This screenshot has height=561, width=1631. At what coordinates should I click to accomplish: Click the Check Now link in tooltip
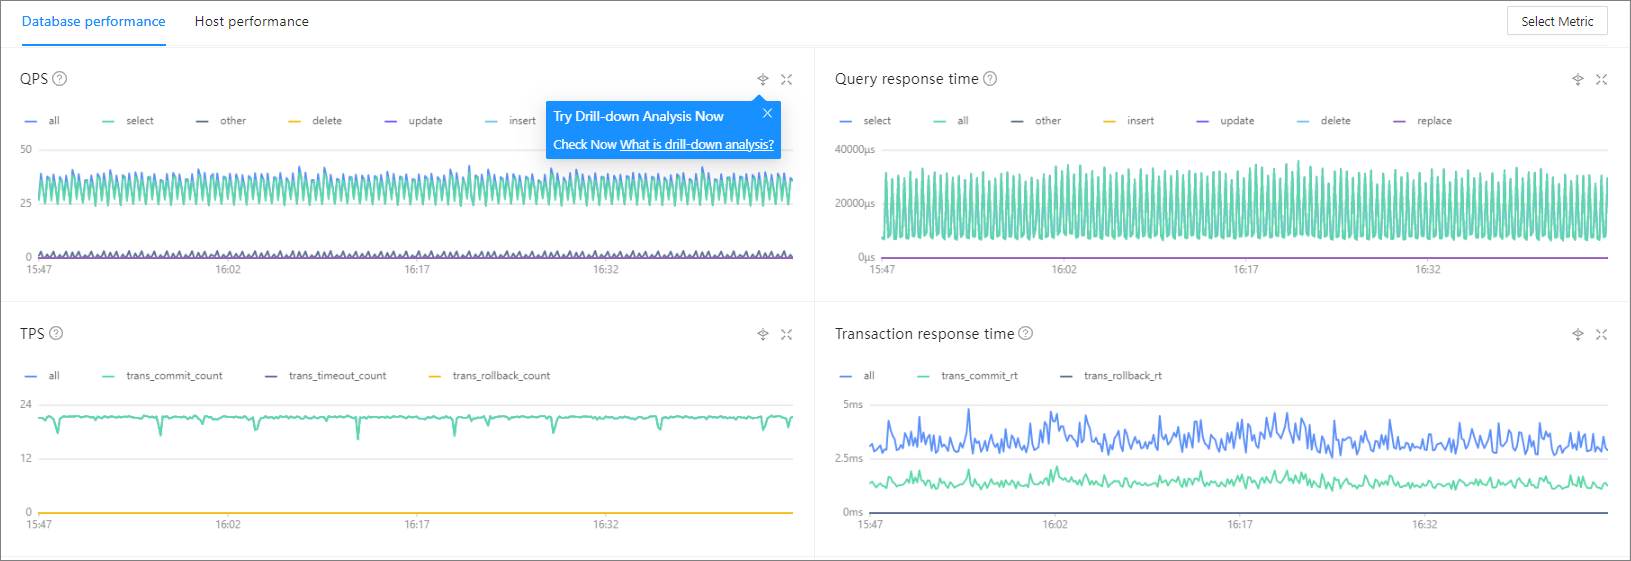[585, 145]
